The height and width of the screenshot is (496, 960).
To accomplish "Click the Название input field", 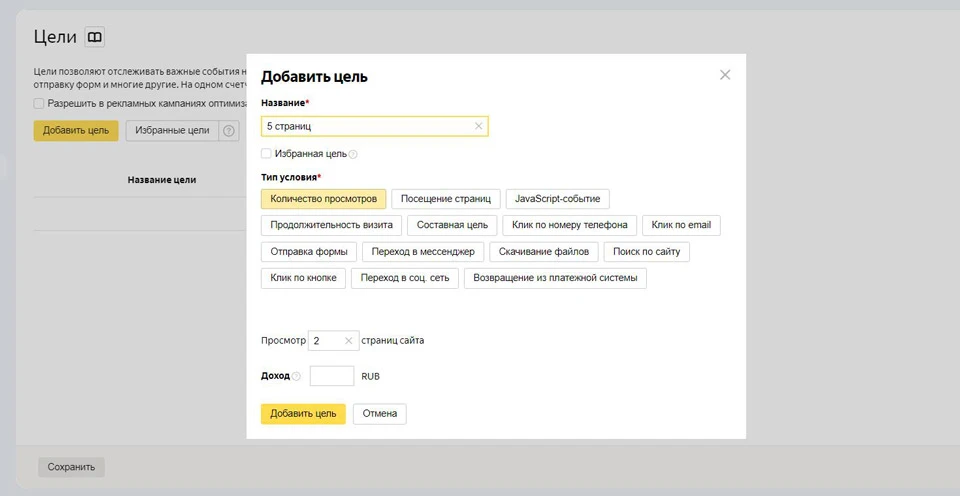I will pyautogui.click(x=375, y=126).
